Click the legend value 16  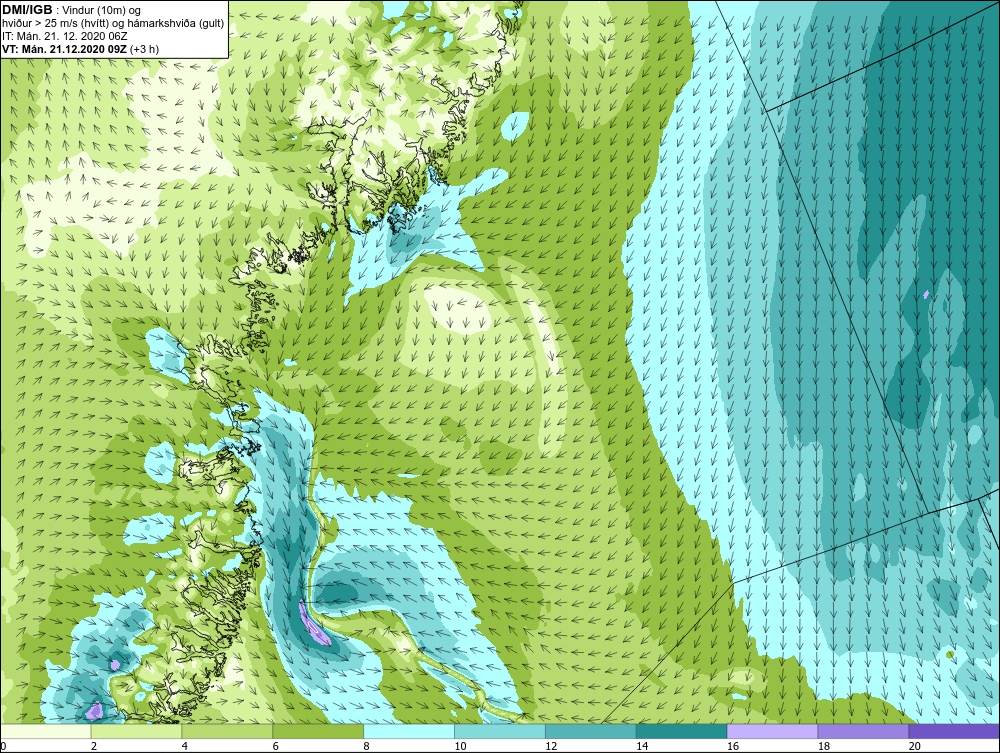pyautogui.click(x=733, y=746)
